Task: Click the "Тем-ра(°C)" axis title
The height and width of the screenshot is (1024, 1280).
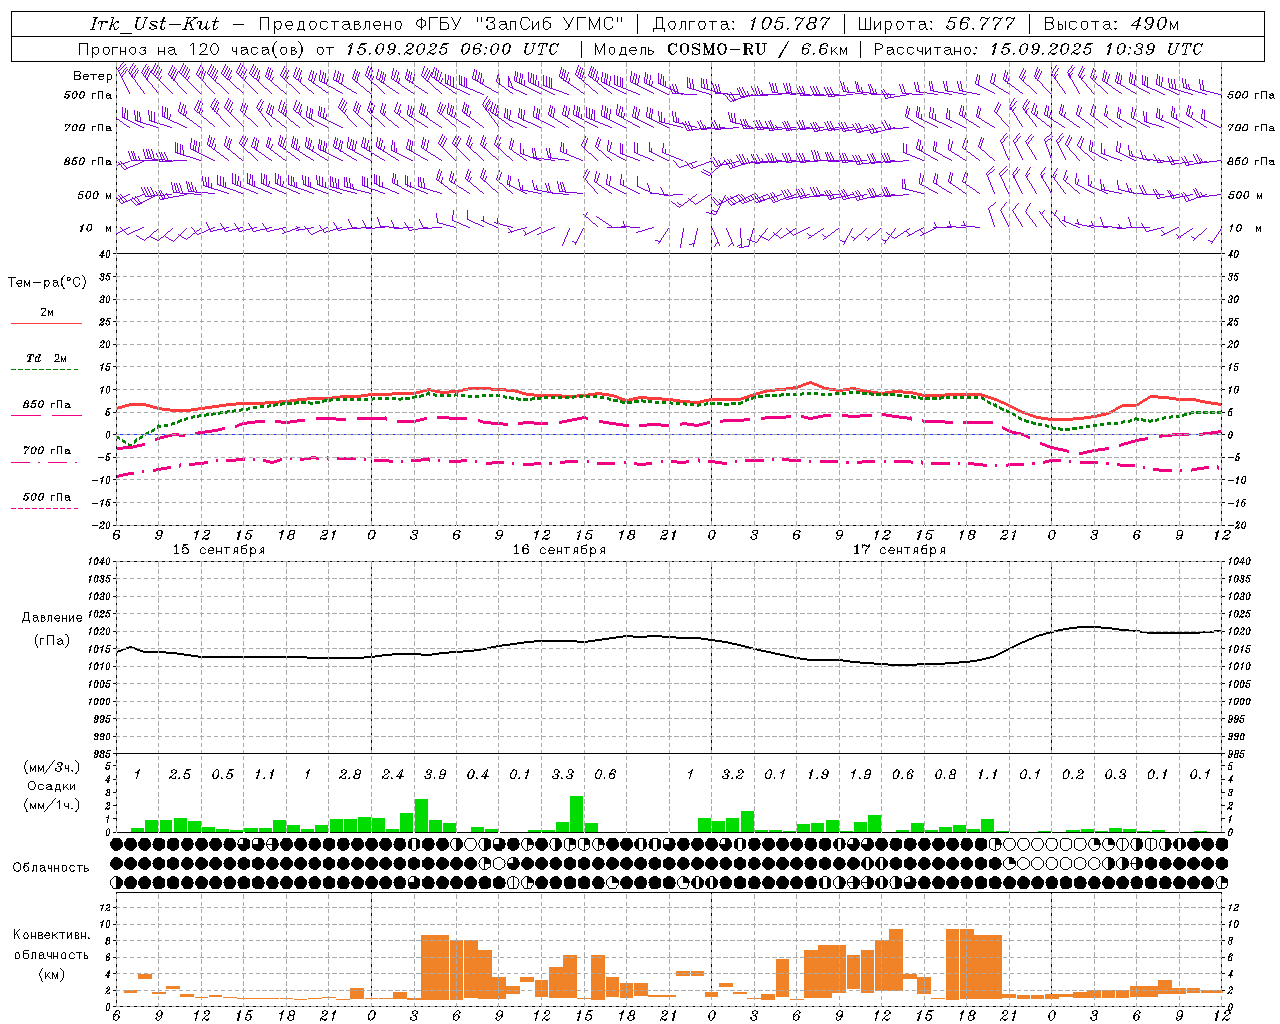Action: pos(47,283)
